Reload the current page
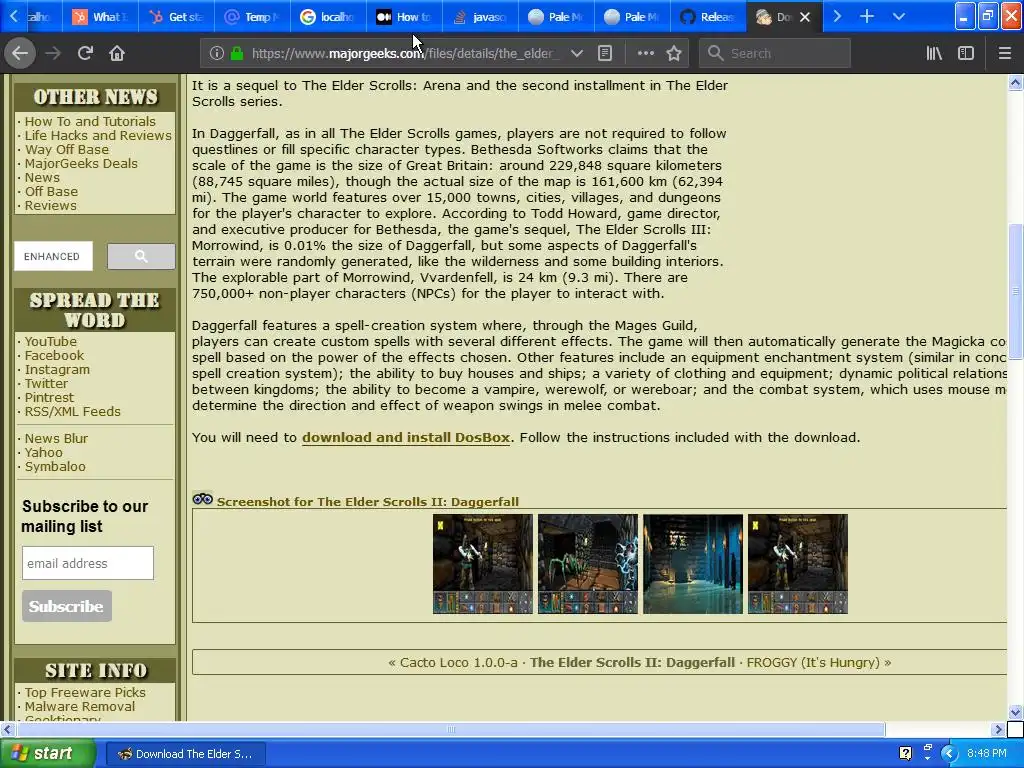The image size is (1024, 768). pyautogui.click(x=85, y=53)
